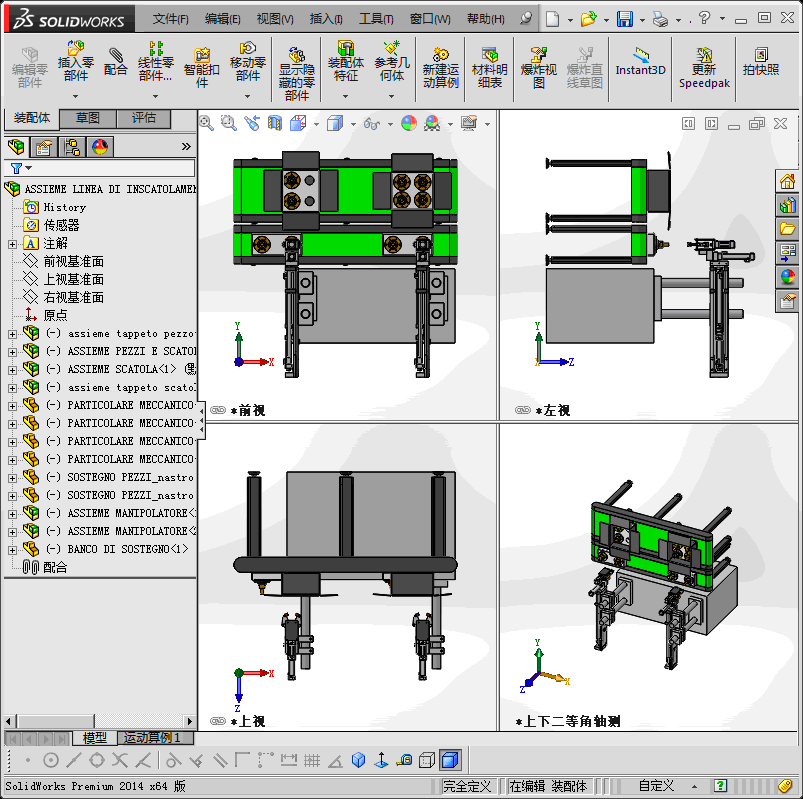This screenshot has width=803, height=799.
Task: Click Show Hidden Components (显示隐藏的零部件)
Action: [297, 74]
